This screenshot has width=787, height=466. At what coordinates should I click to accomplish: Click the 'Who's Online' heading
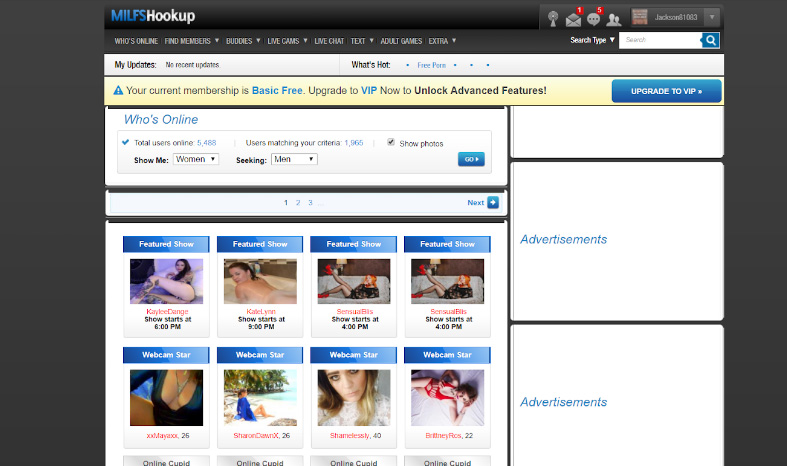click(161, 120)
